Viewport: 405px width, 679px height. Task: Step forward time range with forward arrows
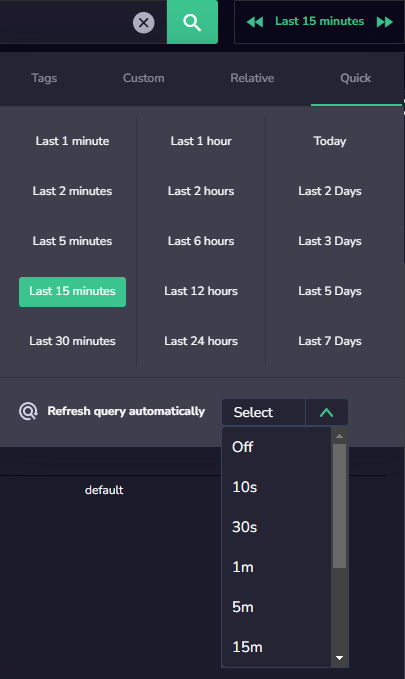pos(385,22)
